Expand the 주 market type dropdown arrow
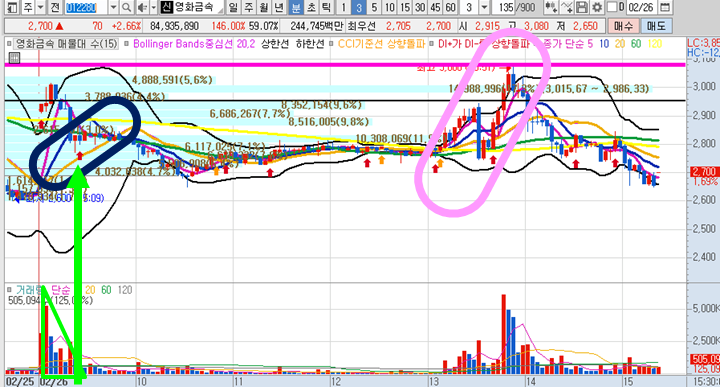 [40, 7]
